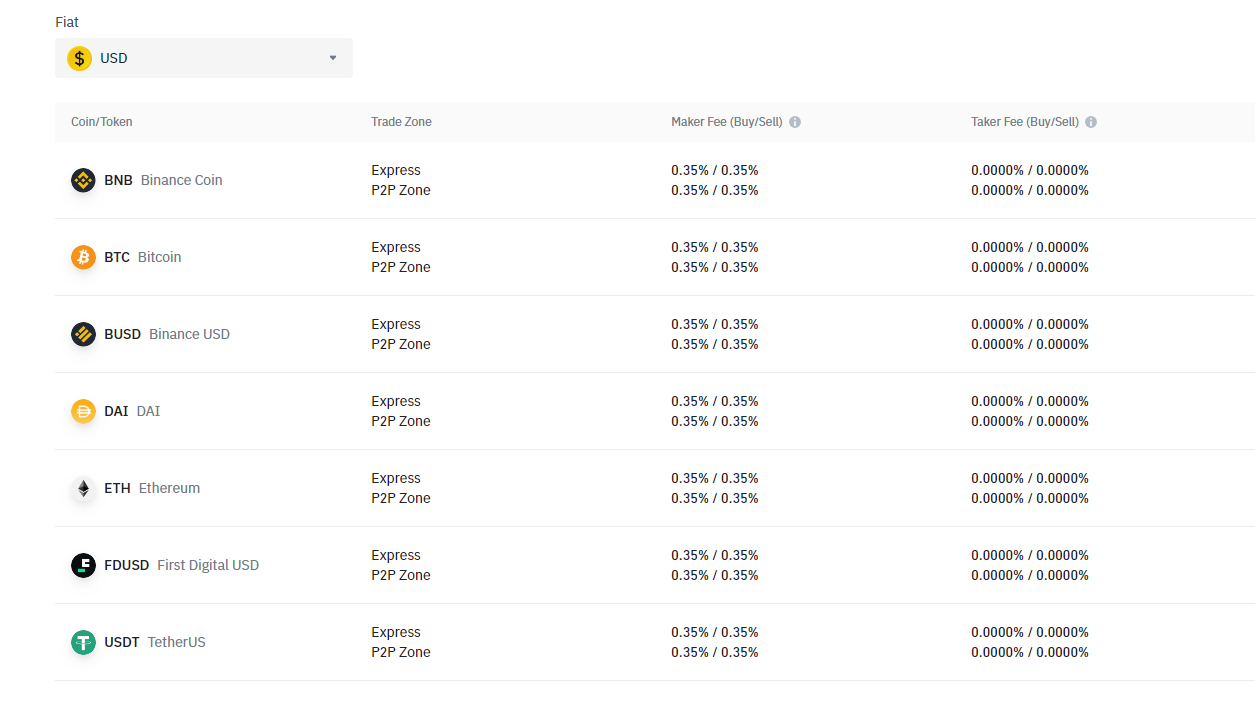Click the BTC Bitcoin icon

point(83,257)
